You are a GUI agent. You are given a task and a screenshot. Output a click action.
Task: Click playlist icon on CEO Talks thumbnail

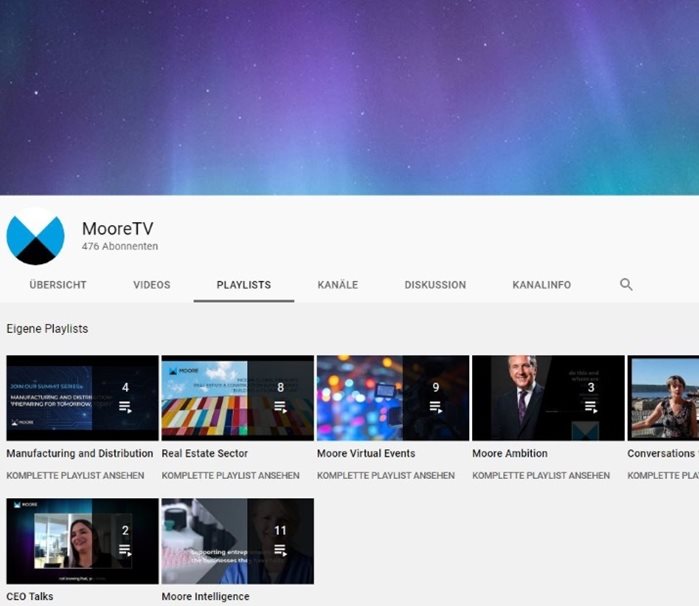(125, 550)
